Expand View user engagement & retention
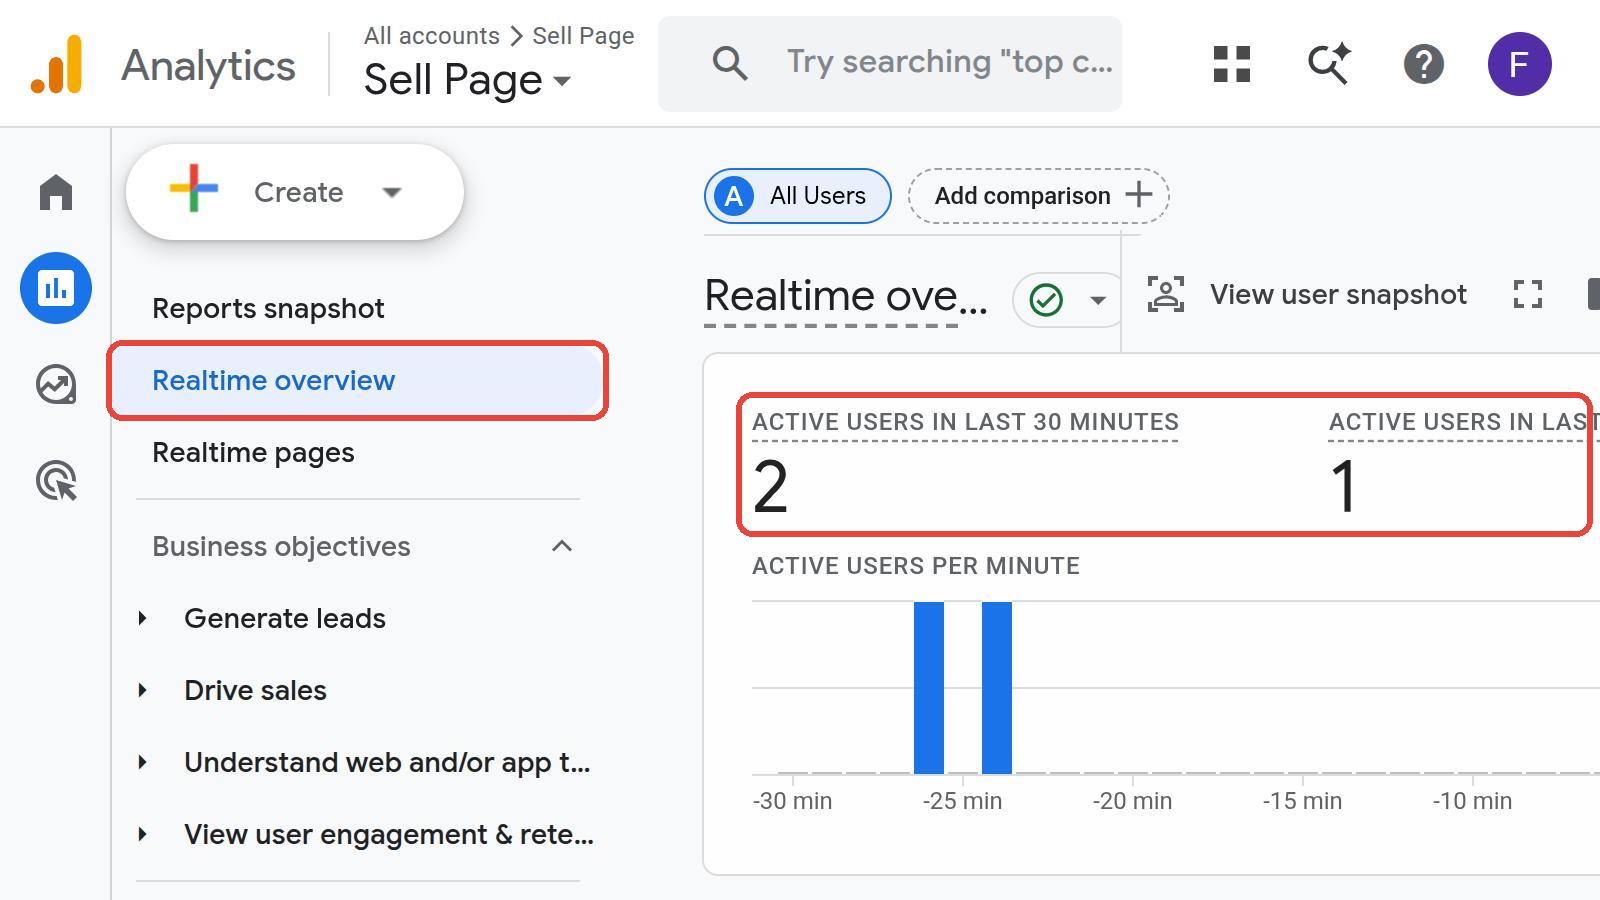This screenshot has width=1600, height=900. (x=143, y=834)
